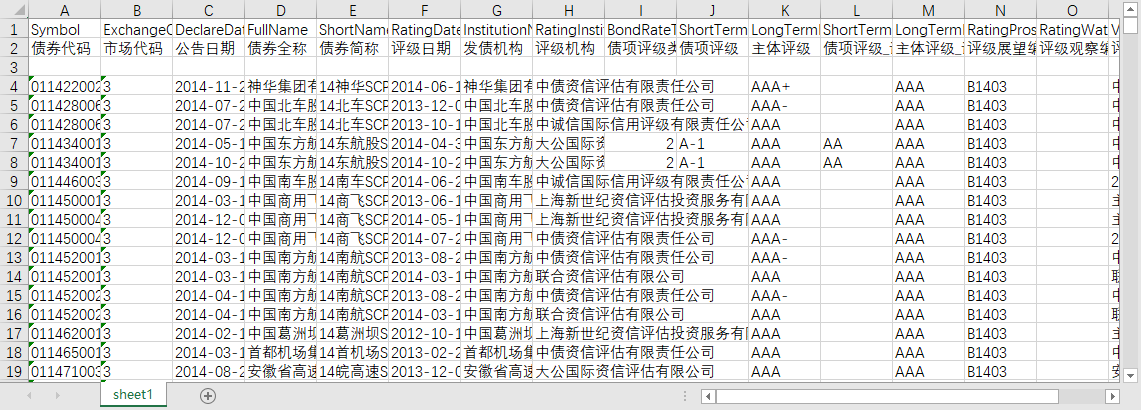Select column G header

[497, 11]
